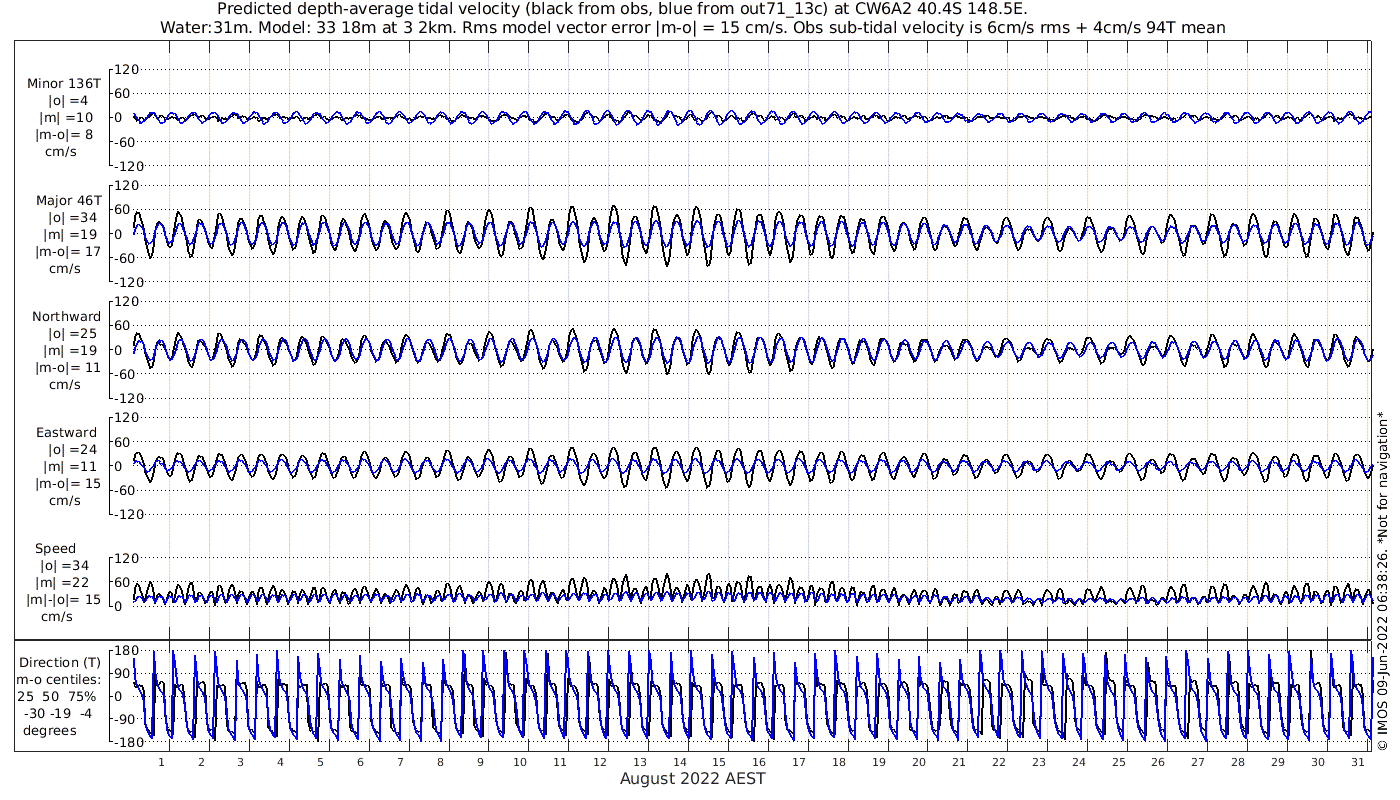
Task: Click the 'Northward' panel label
Action: pyautogui.click(x=66, y=316)
